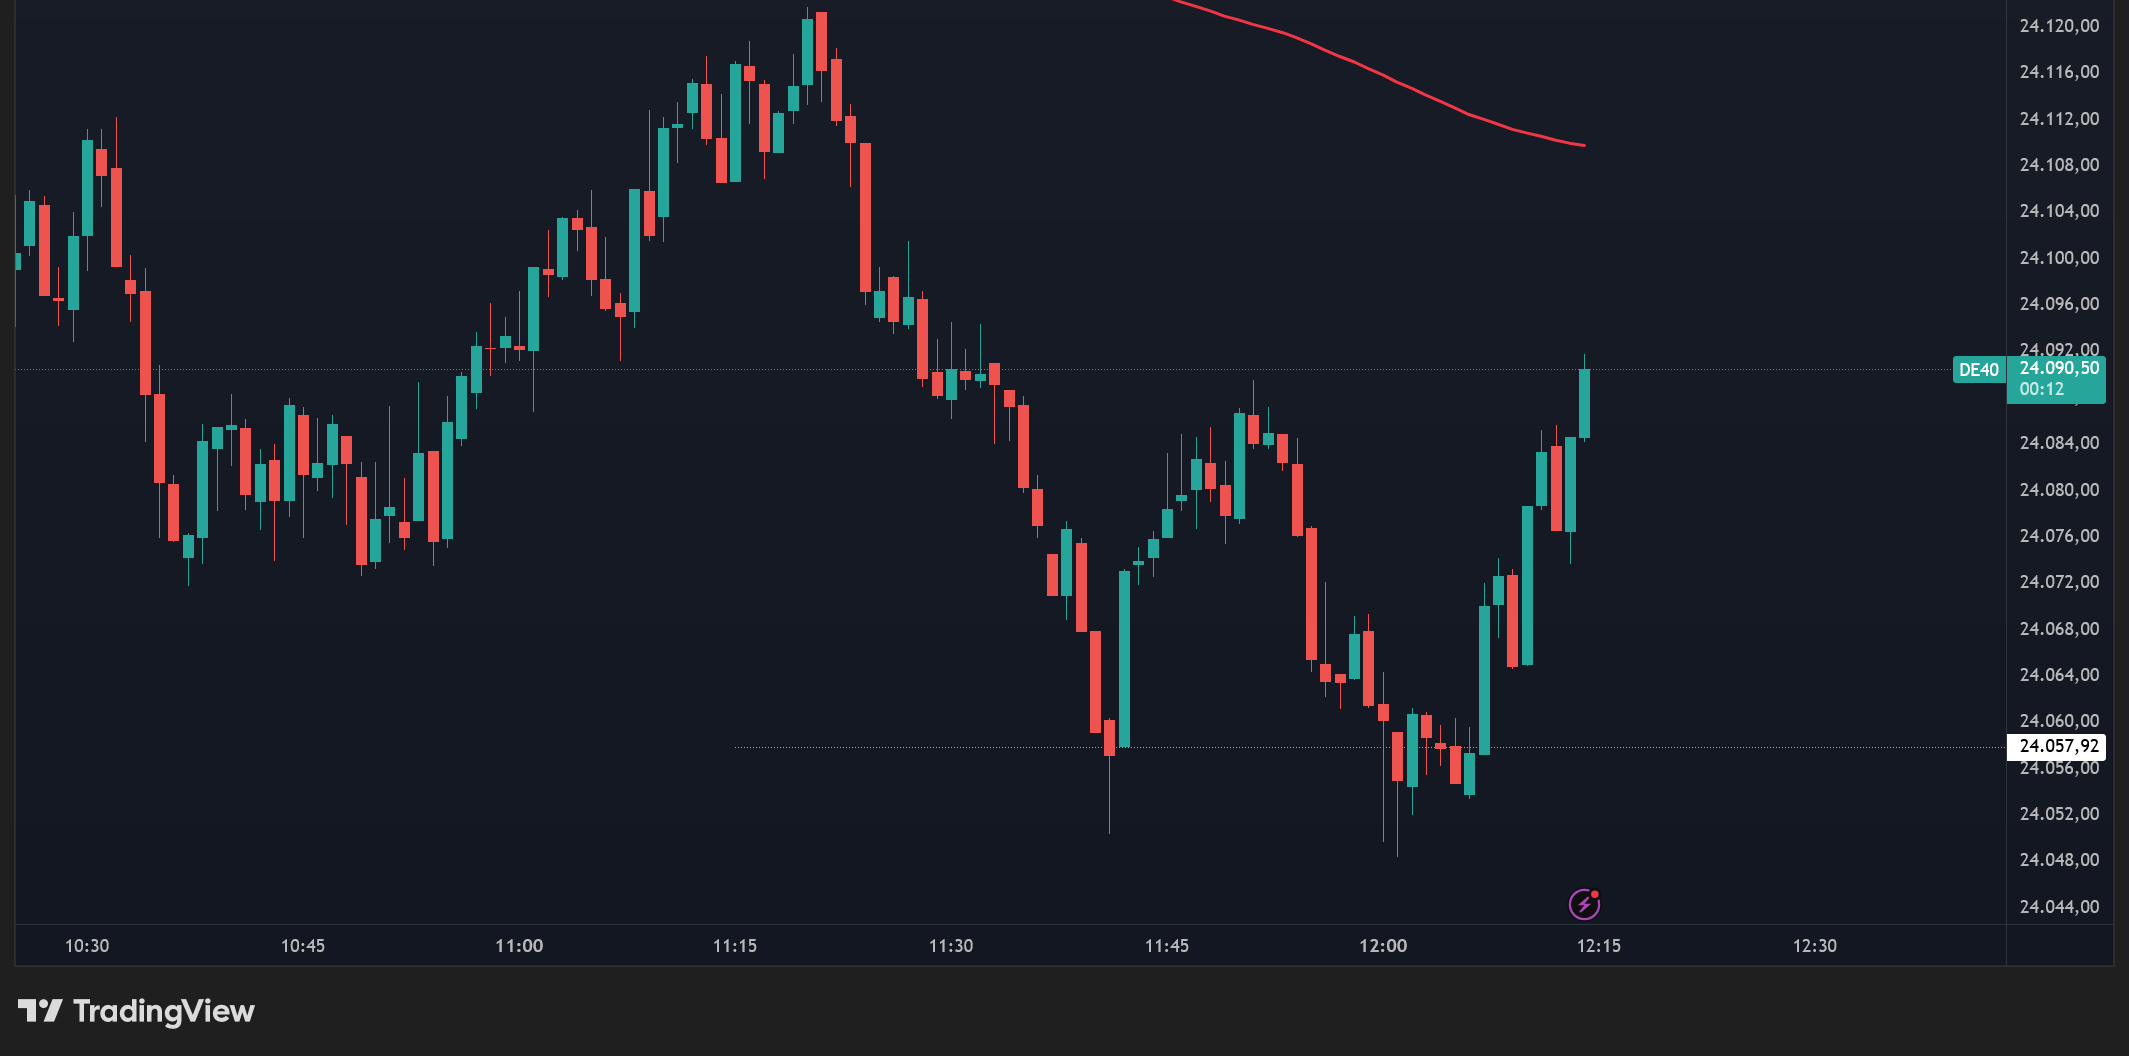Select the current price label 24.090,50

tap(2059, 368)
